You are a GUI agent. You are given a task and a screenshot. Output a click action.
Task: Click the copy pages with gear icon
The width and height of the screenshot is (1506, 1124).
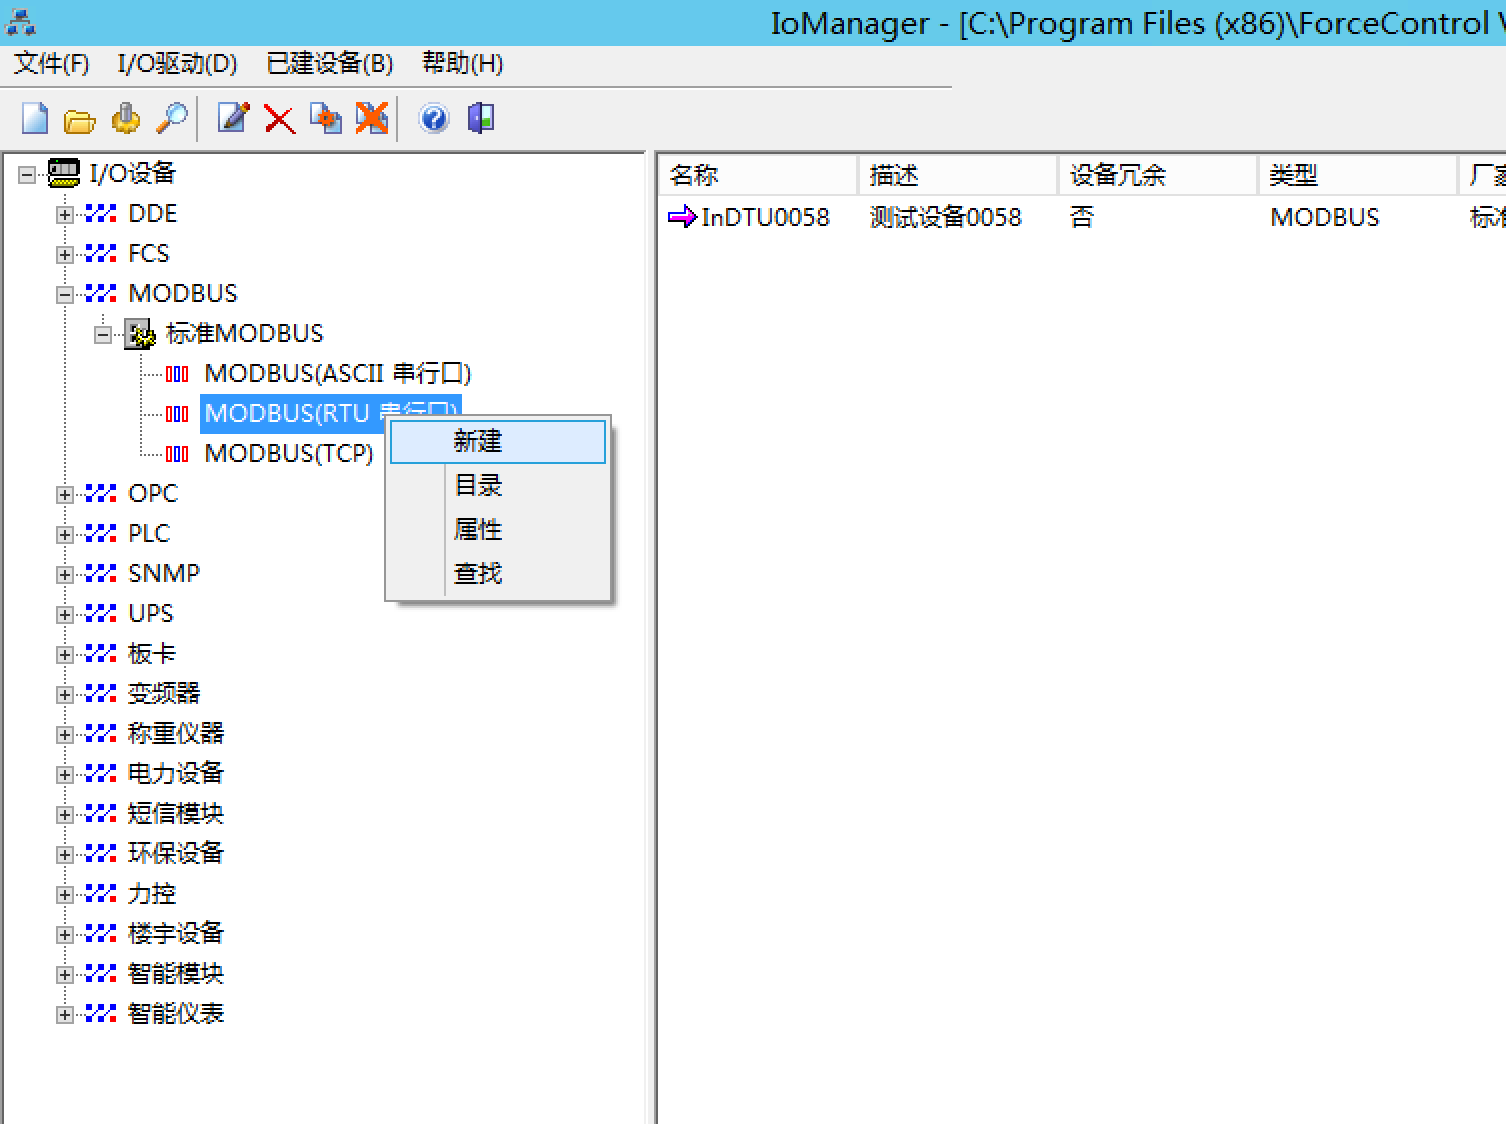point(325,119)
